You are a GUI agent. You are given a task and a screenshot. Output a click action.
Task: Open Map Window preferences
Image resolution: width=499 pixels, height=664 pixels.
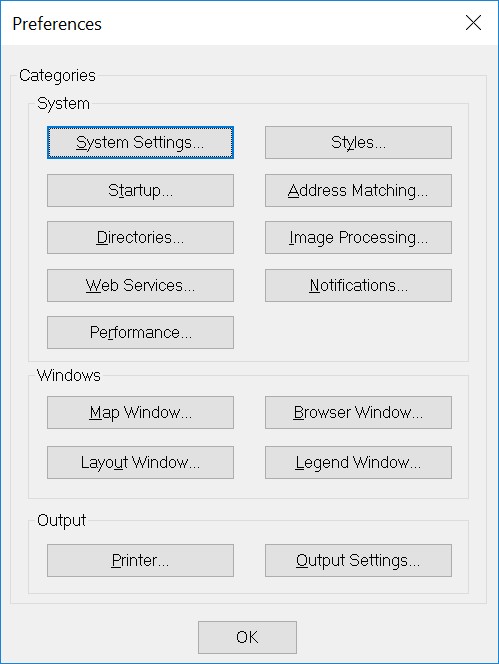click(140, 412)
